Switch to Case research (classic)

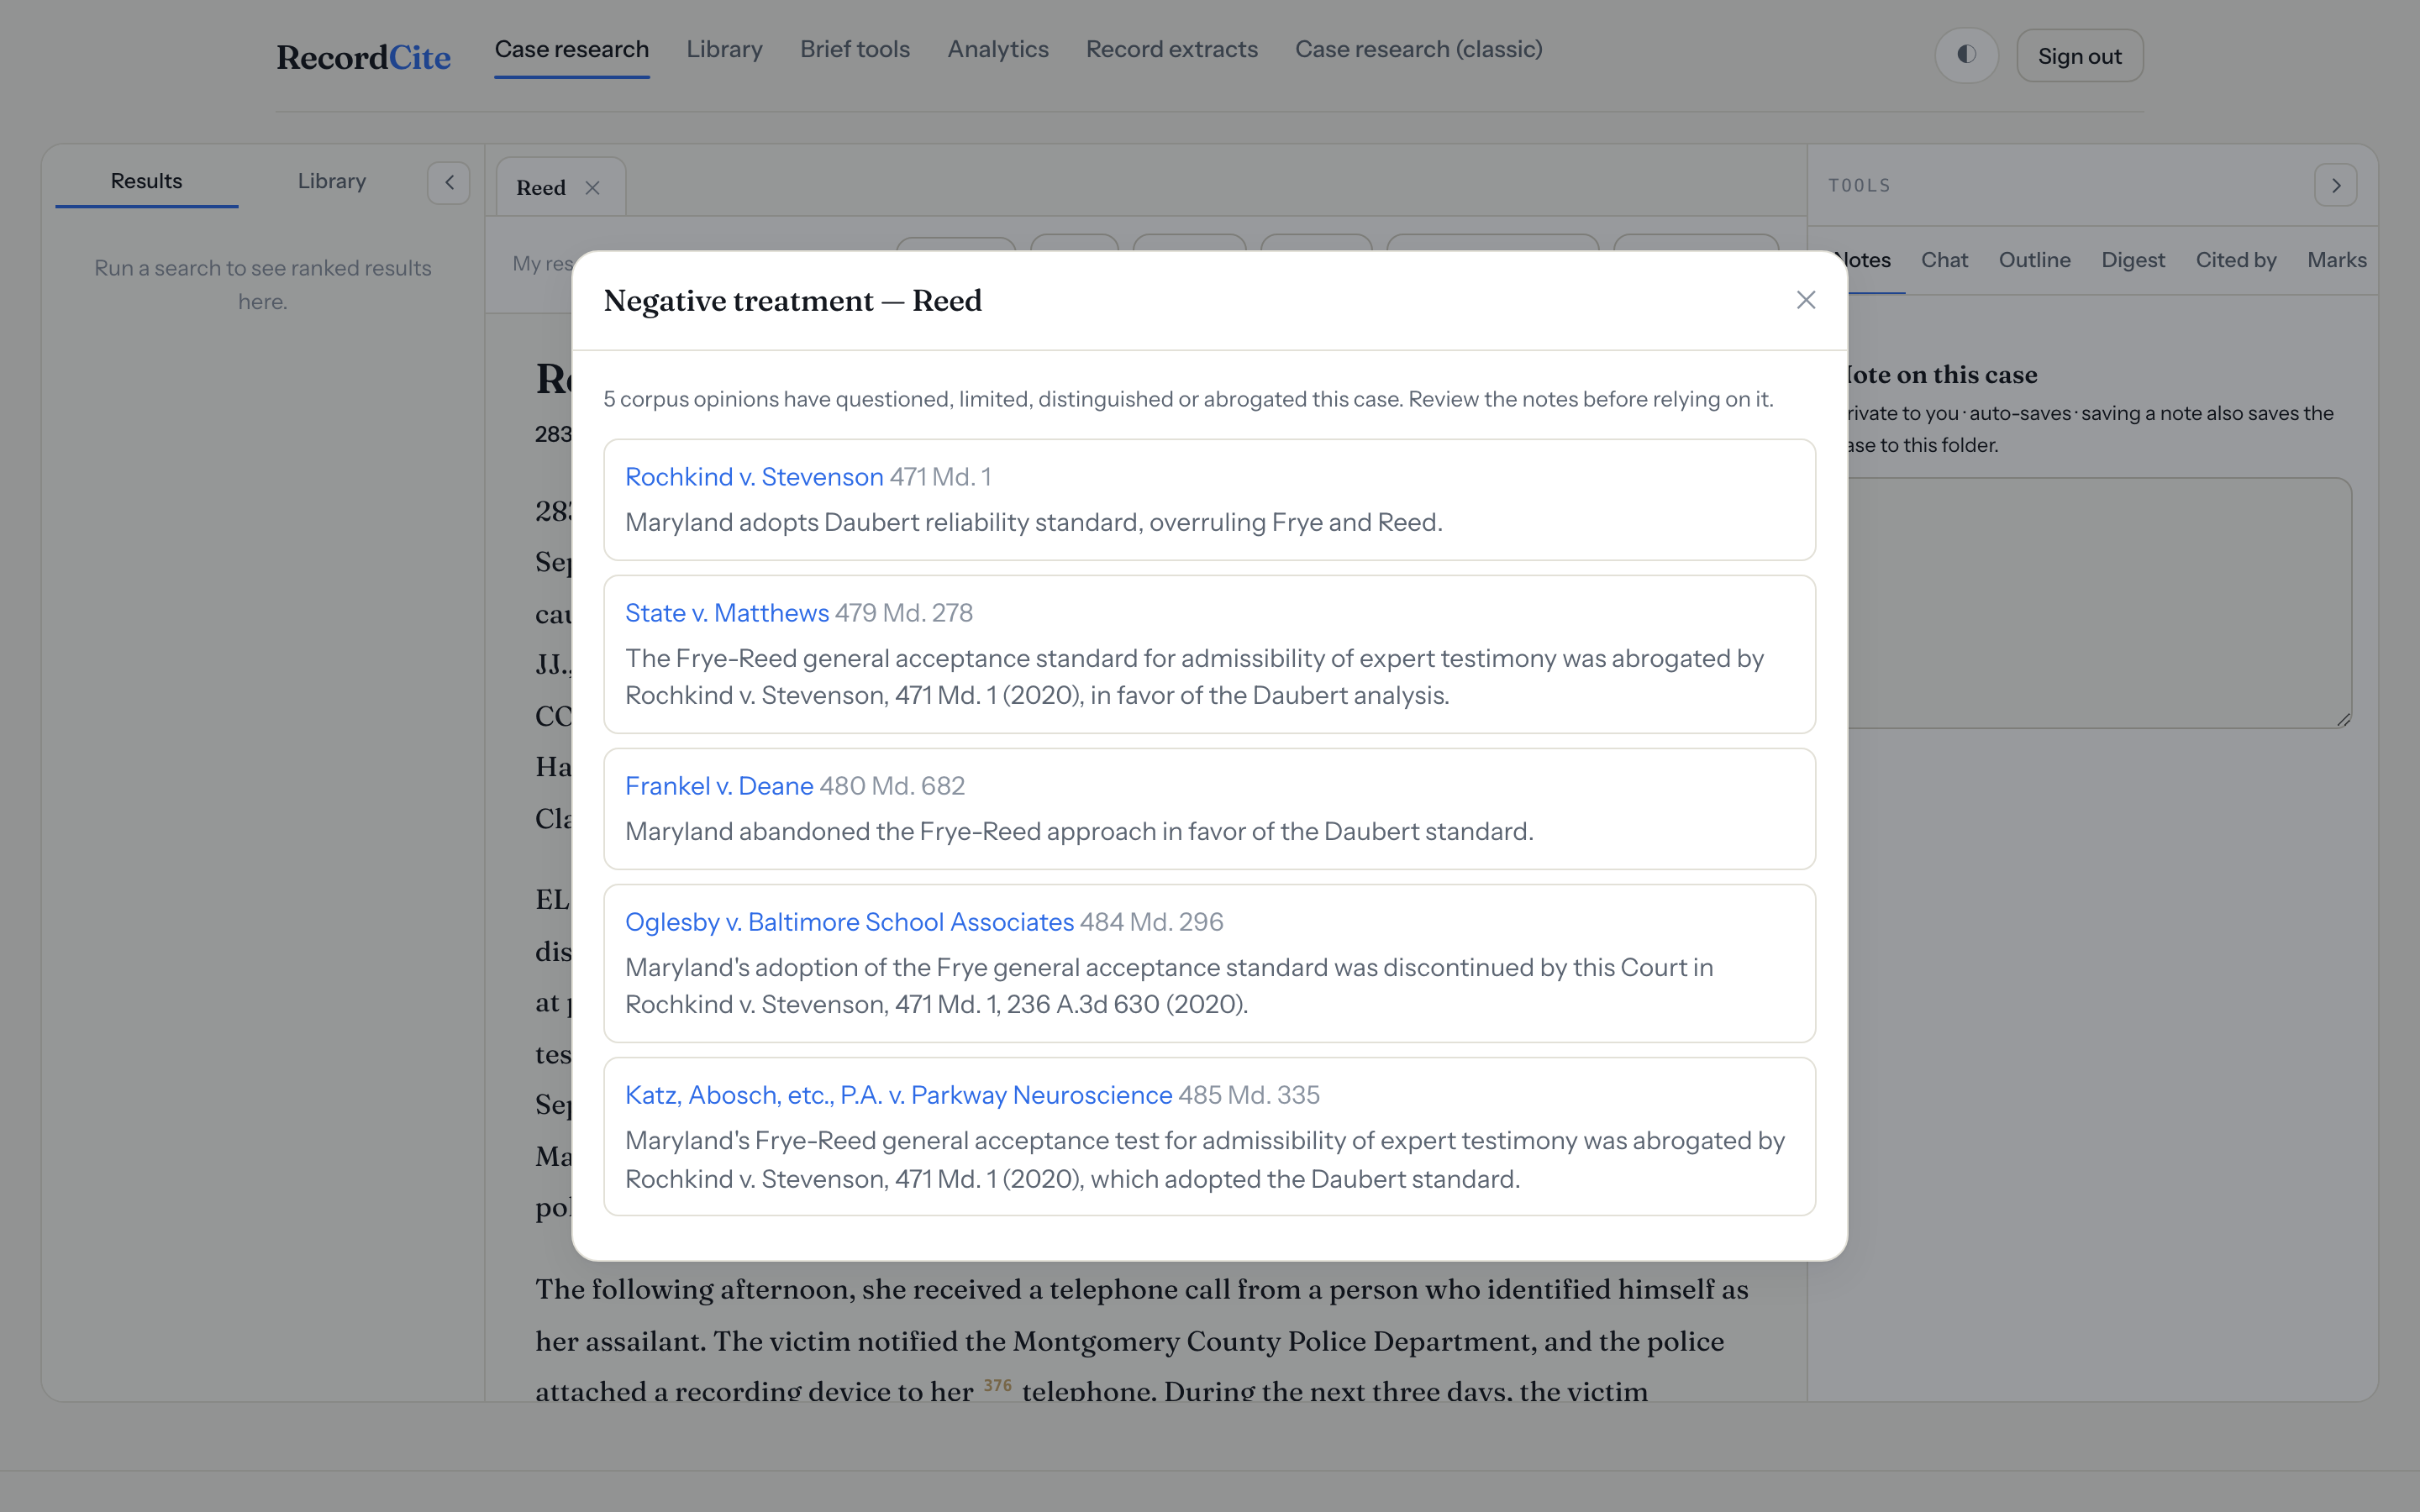click(1418, 49)
